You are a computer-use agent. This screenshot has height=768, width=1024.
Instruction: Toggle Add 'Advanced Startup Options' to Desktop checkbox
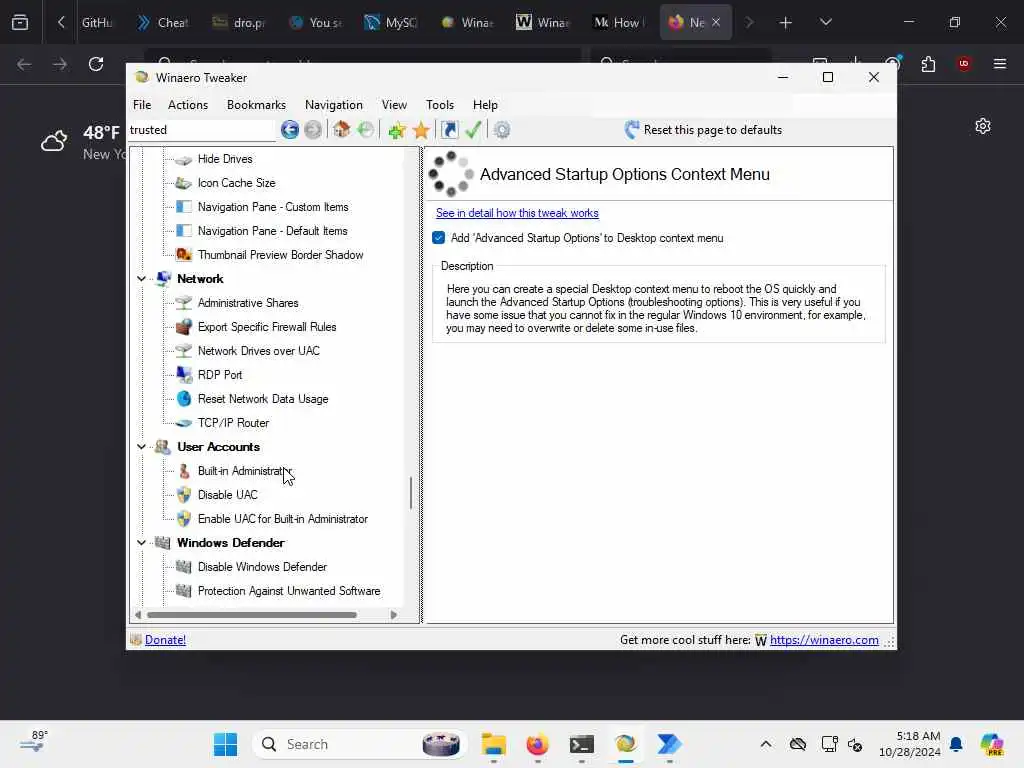tap(439, 238)
